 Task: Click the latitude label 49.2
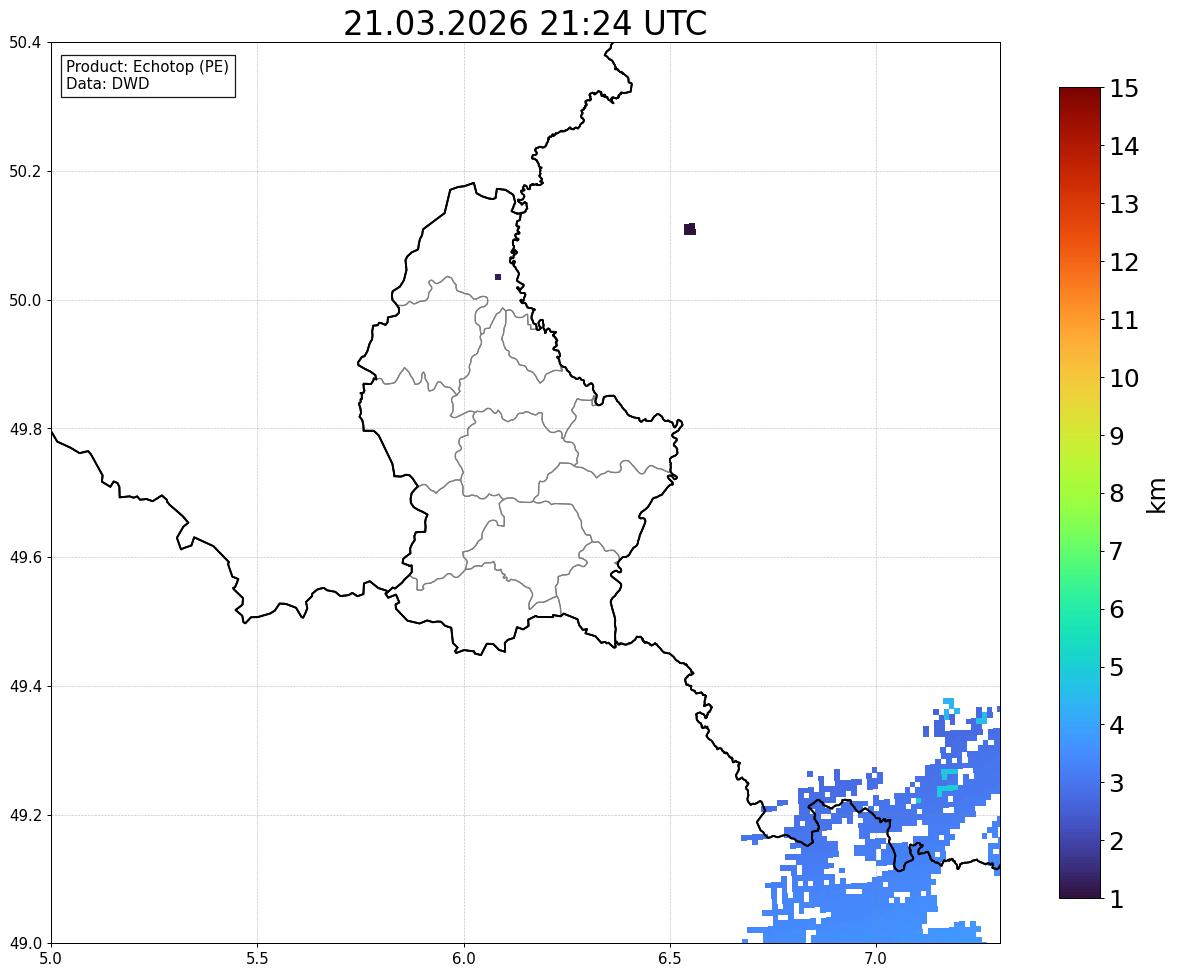(x=25, y=815)
